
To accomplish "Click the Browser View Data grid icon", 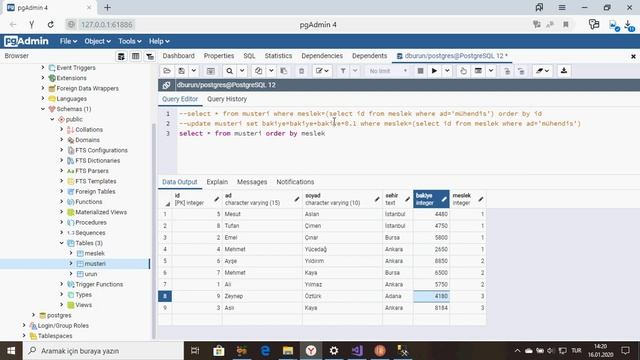I will tap(136, 56).
